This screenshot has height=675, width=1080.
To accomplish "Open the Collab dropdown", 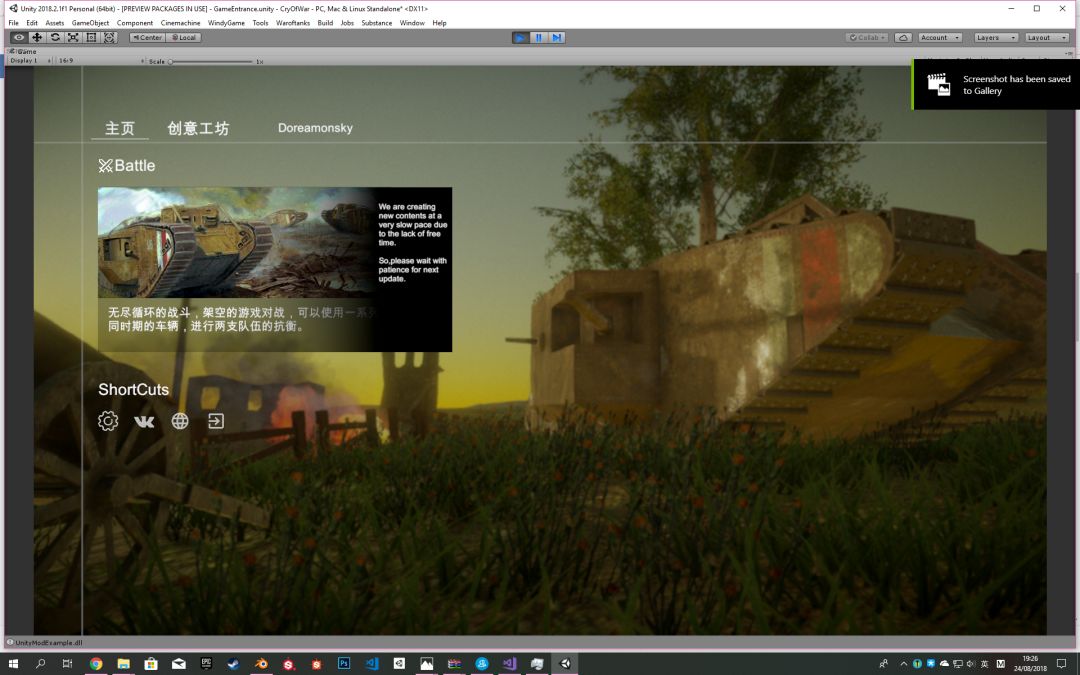I will (x=867, y=38).
